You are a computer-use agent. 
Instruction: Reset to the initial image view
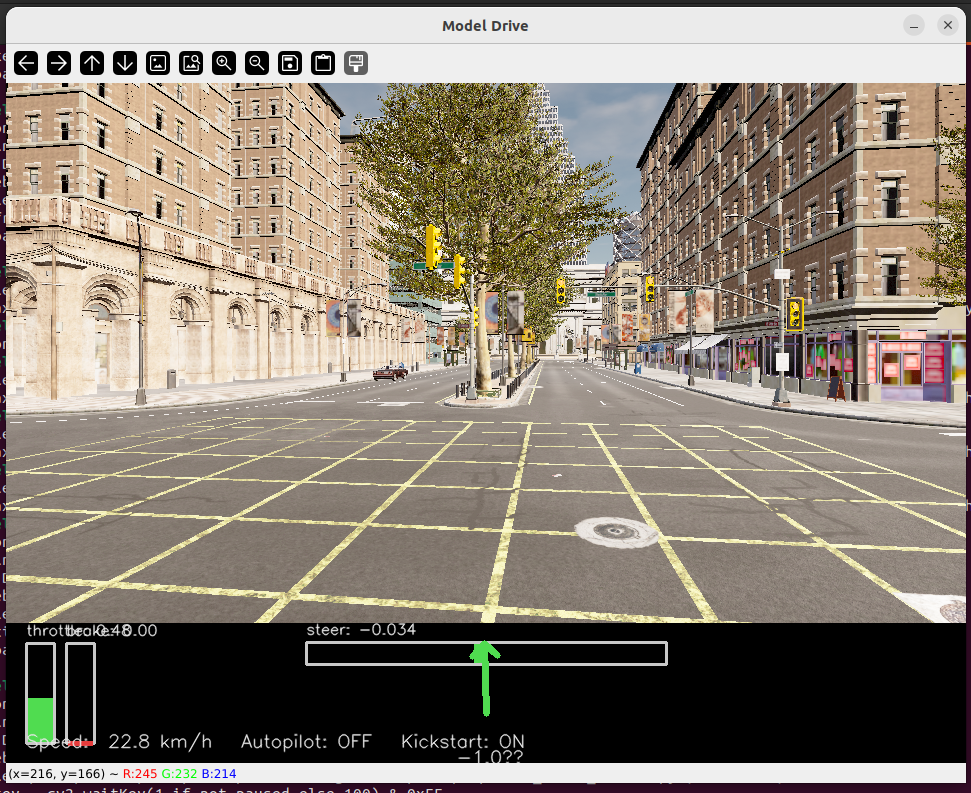click(160, 63)
